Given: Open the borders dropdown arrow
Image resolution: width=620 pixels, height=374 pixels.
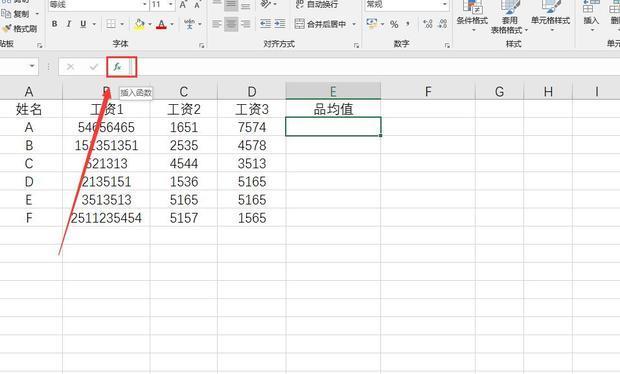Looking at the screenshot, I should [122, 24].
